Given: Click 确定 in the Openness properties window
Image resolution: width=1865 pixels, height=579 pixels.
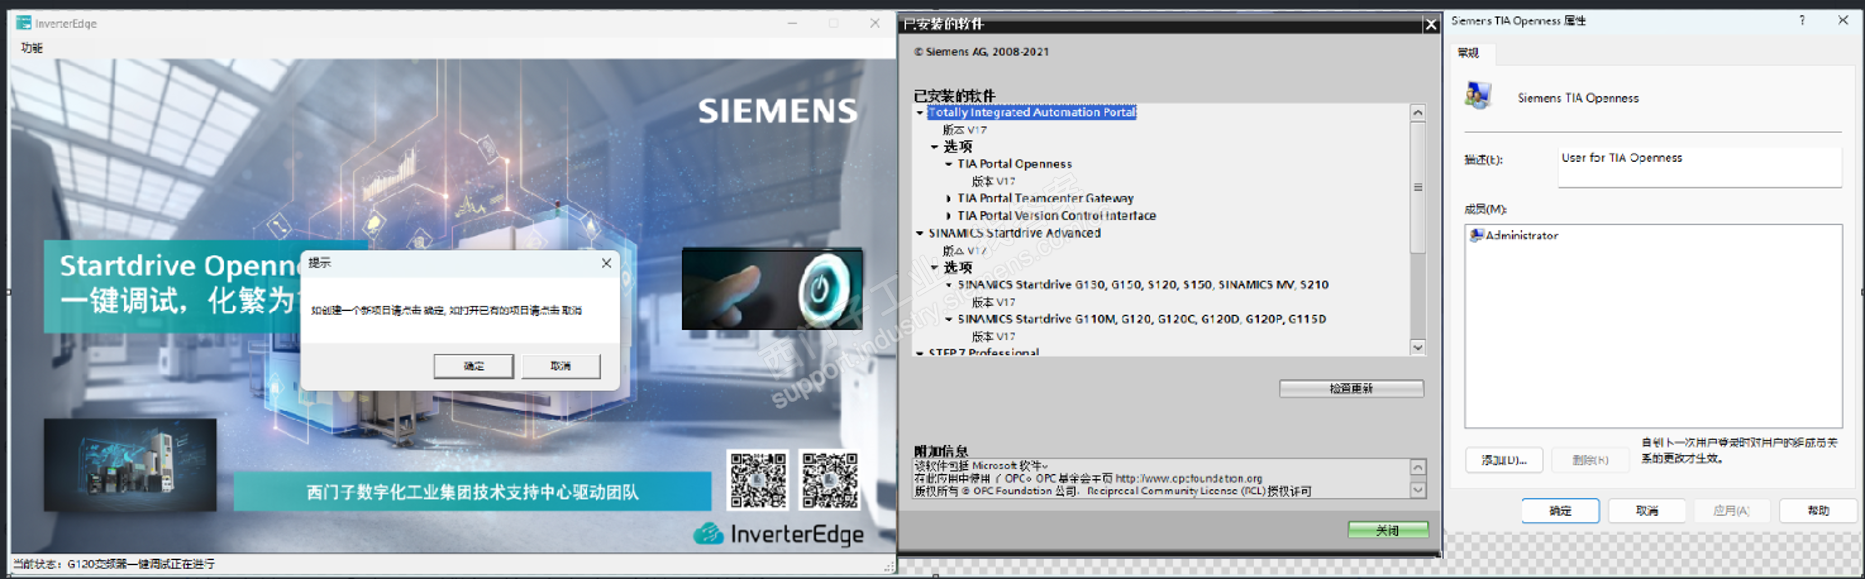Looking at the screenshot, I should click(x=1560, y=511).
